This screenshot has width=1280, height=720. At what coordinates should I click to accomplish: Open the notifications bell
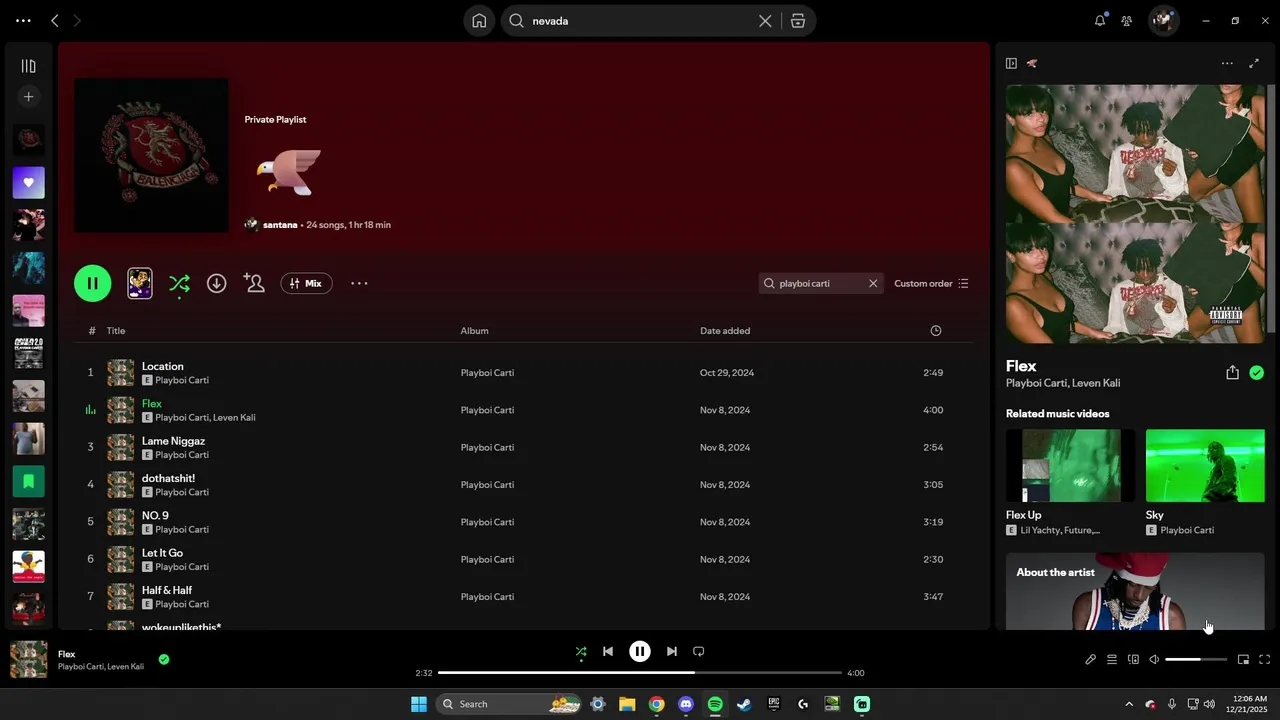[x=1100, y=20]
